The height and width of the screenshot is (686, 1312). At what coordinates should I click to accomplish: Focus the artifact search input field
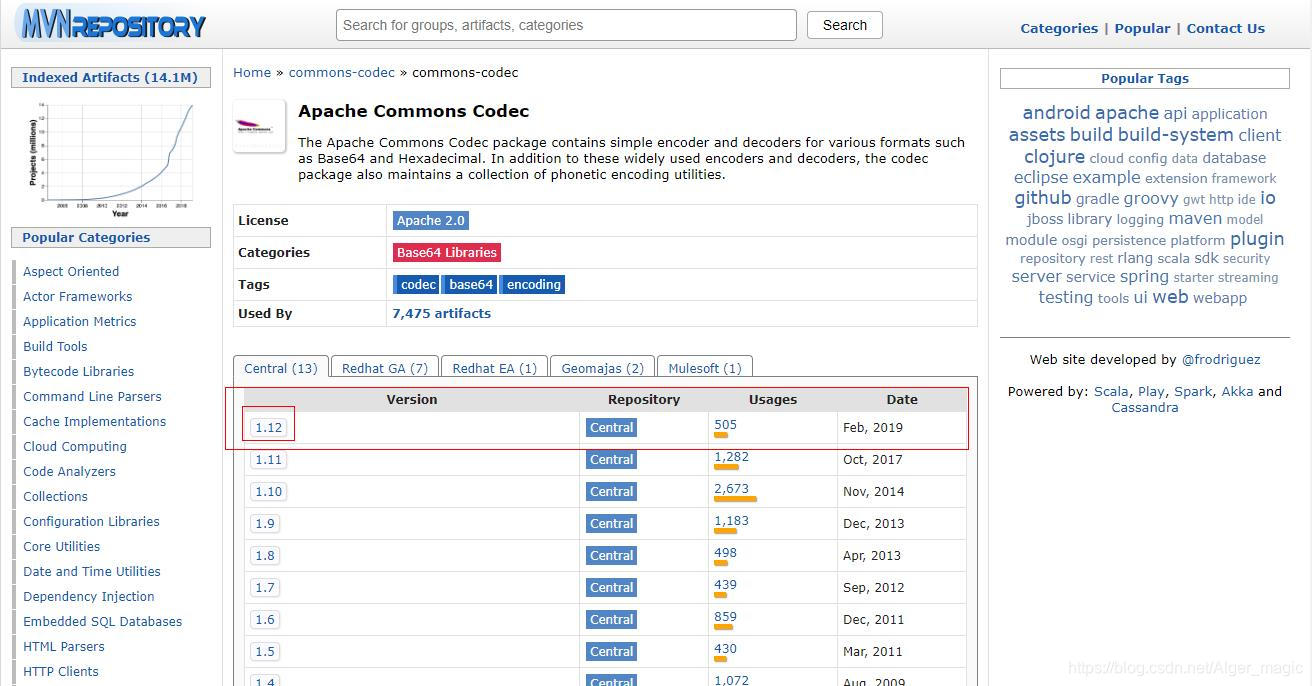[x=566, y=25]
